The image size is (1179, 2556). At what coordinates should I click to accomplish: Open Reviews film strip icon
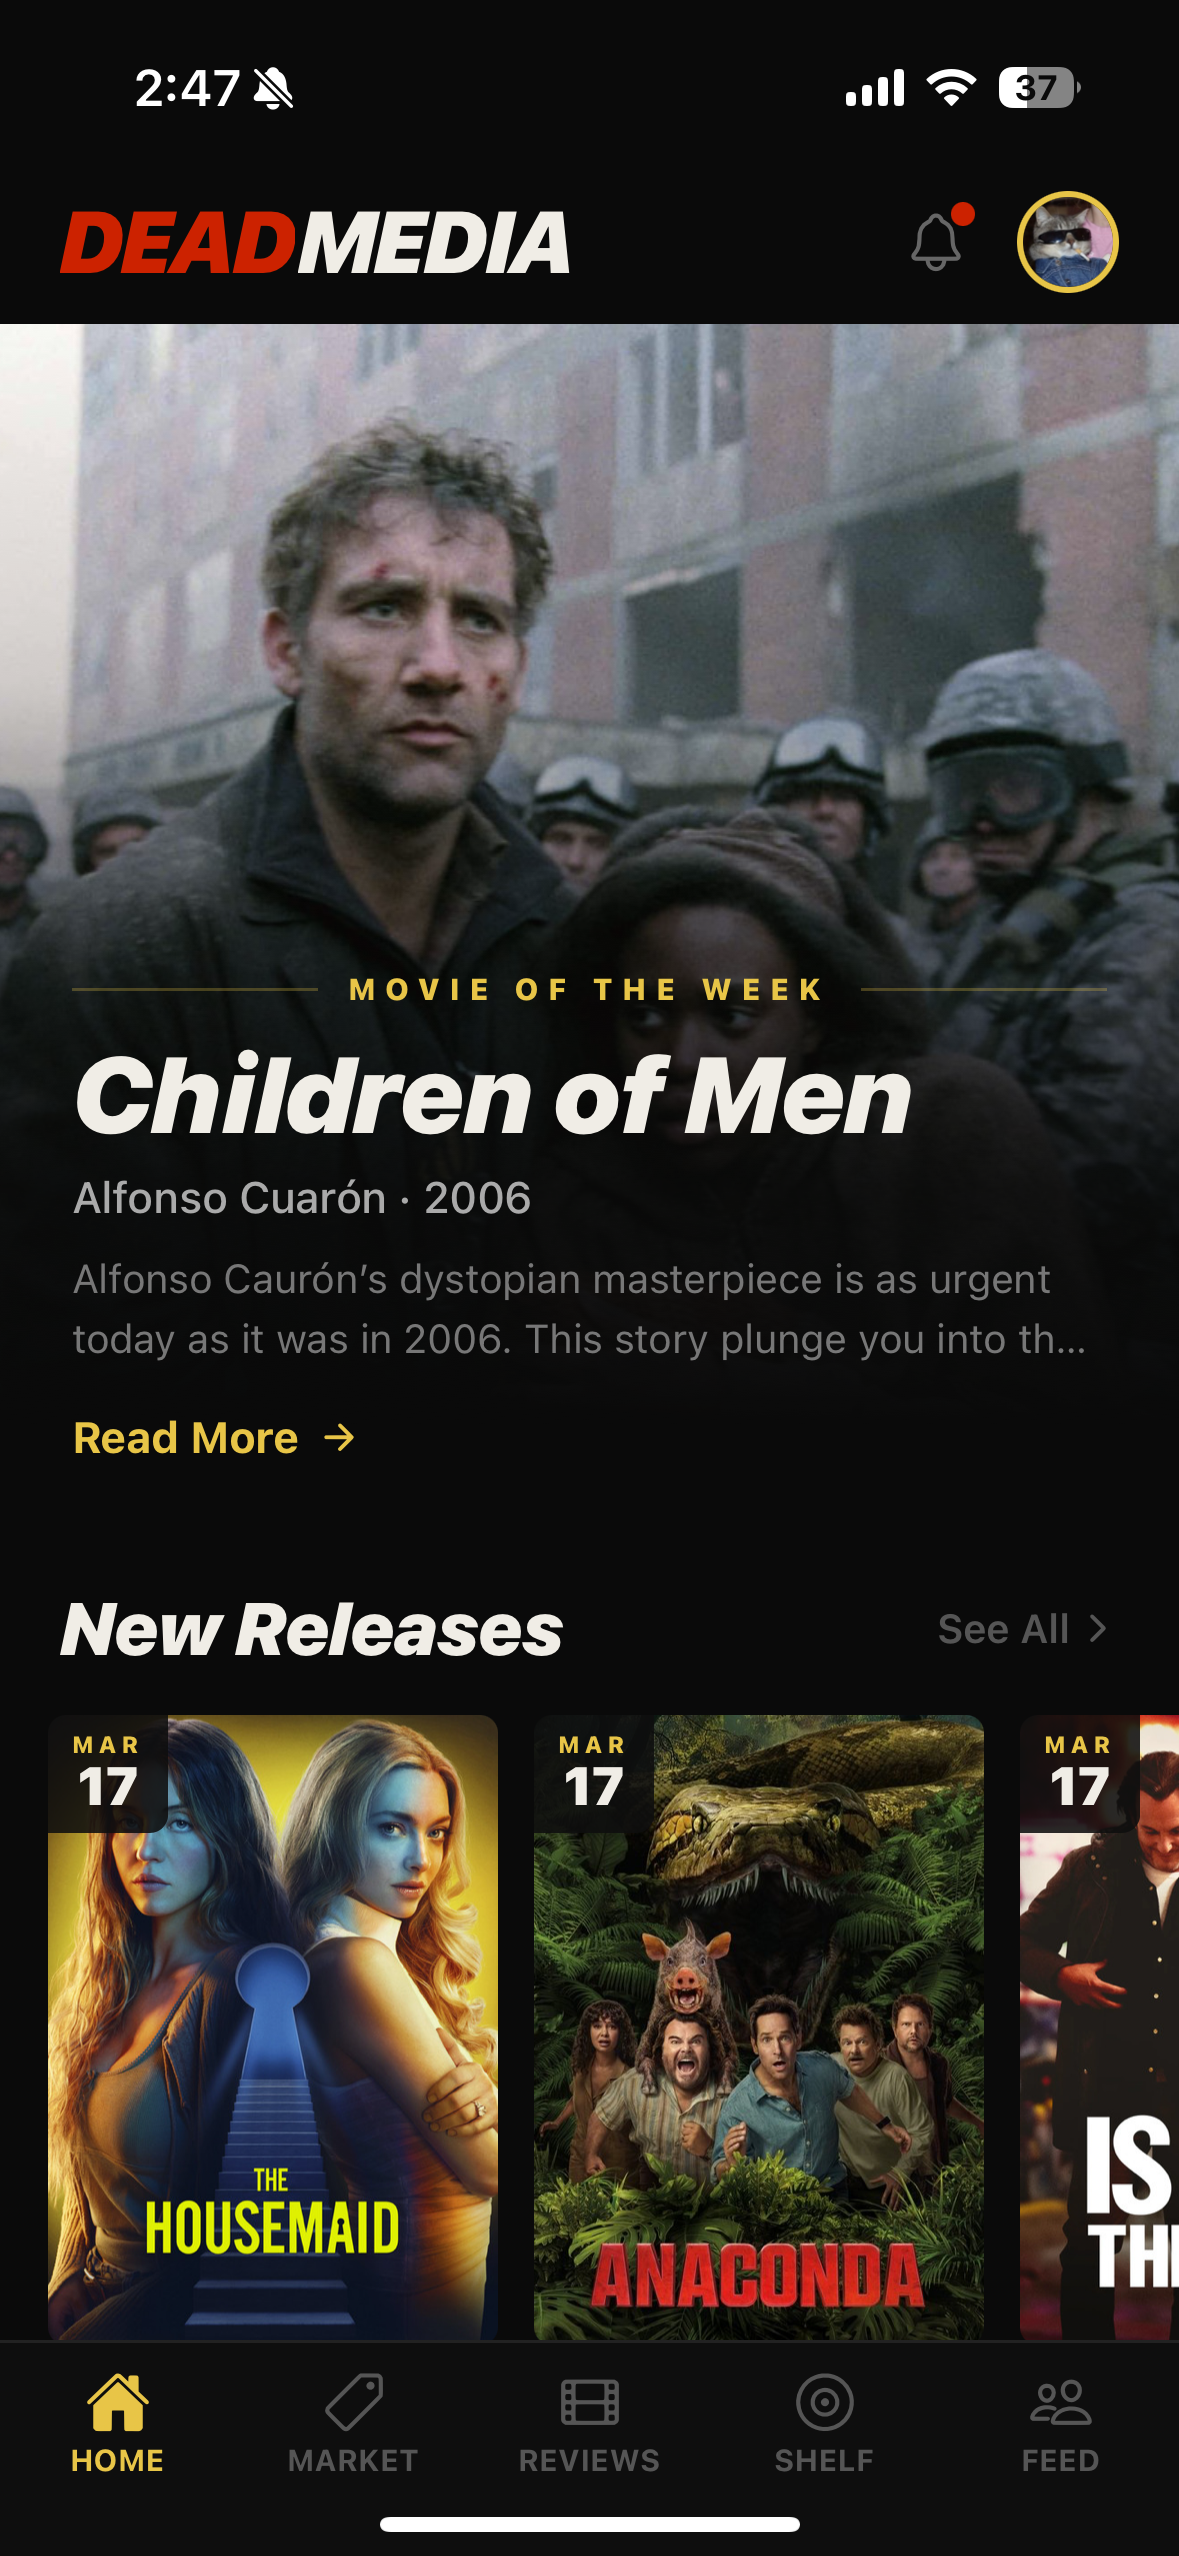590,2402
